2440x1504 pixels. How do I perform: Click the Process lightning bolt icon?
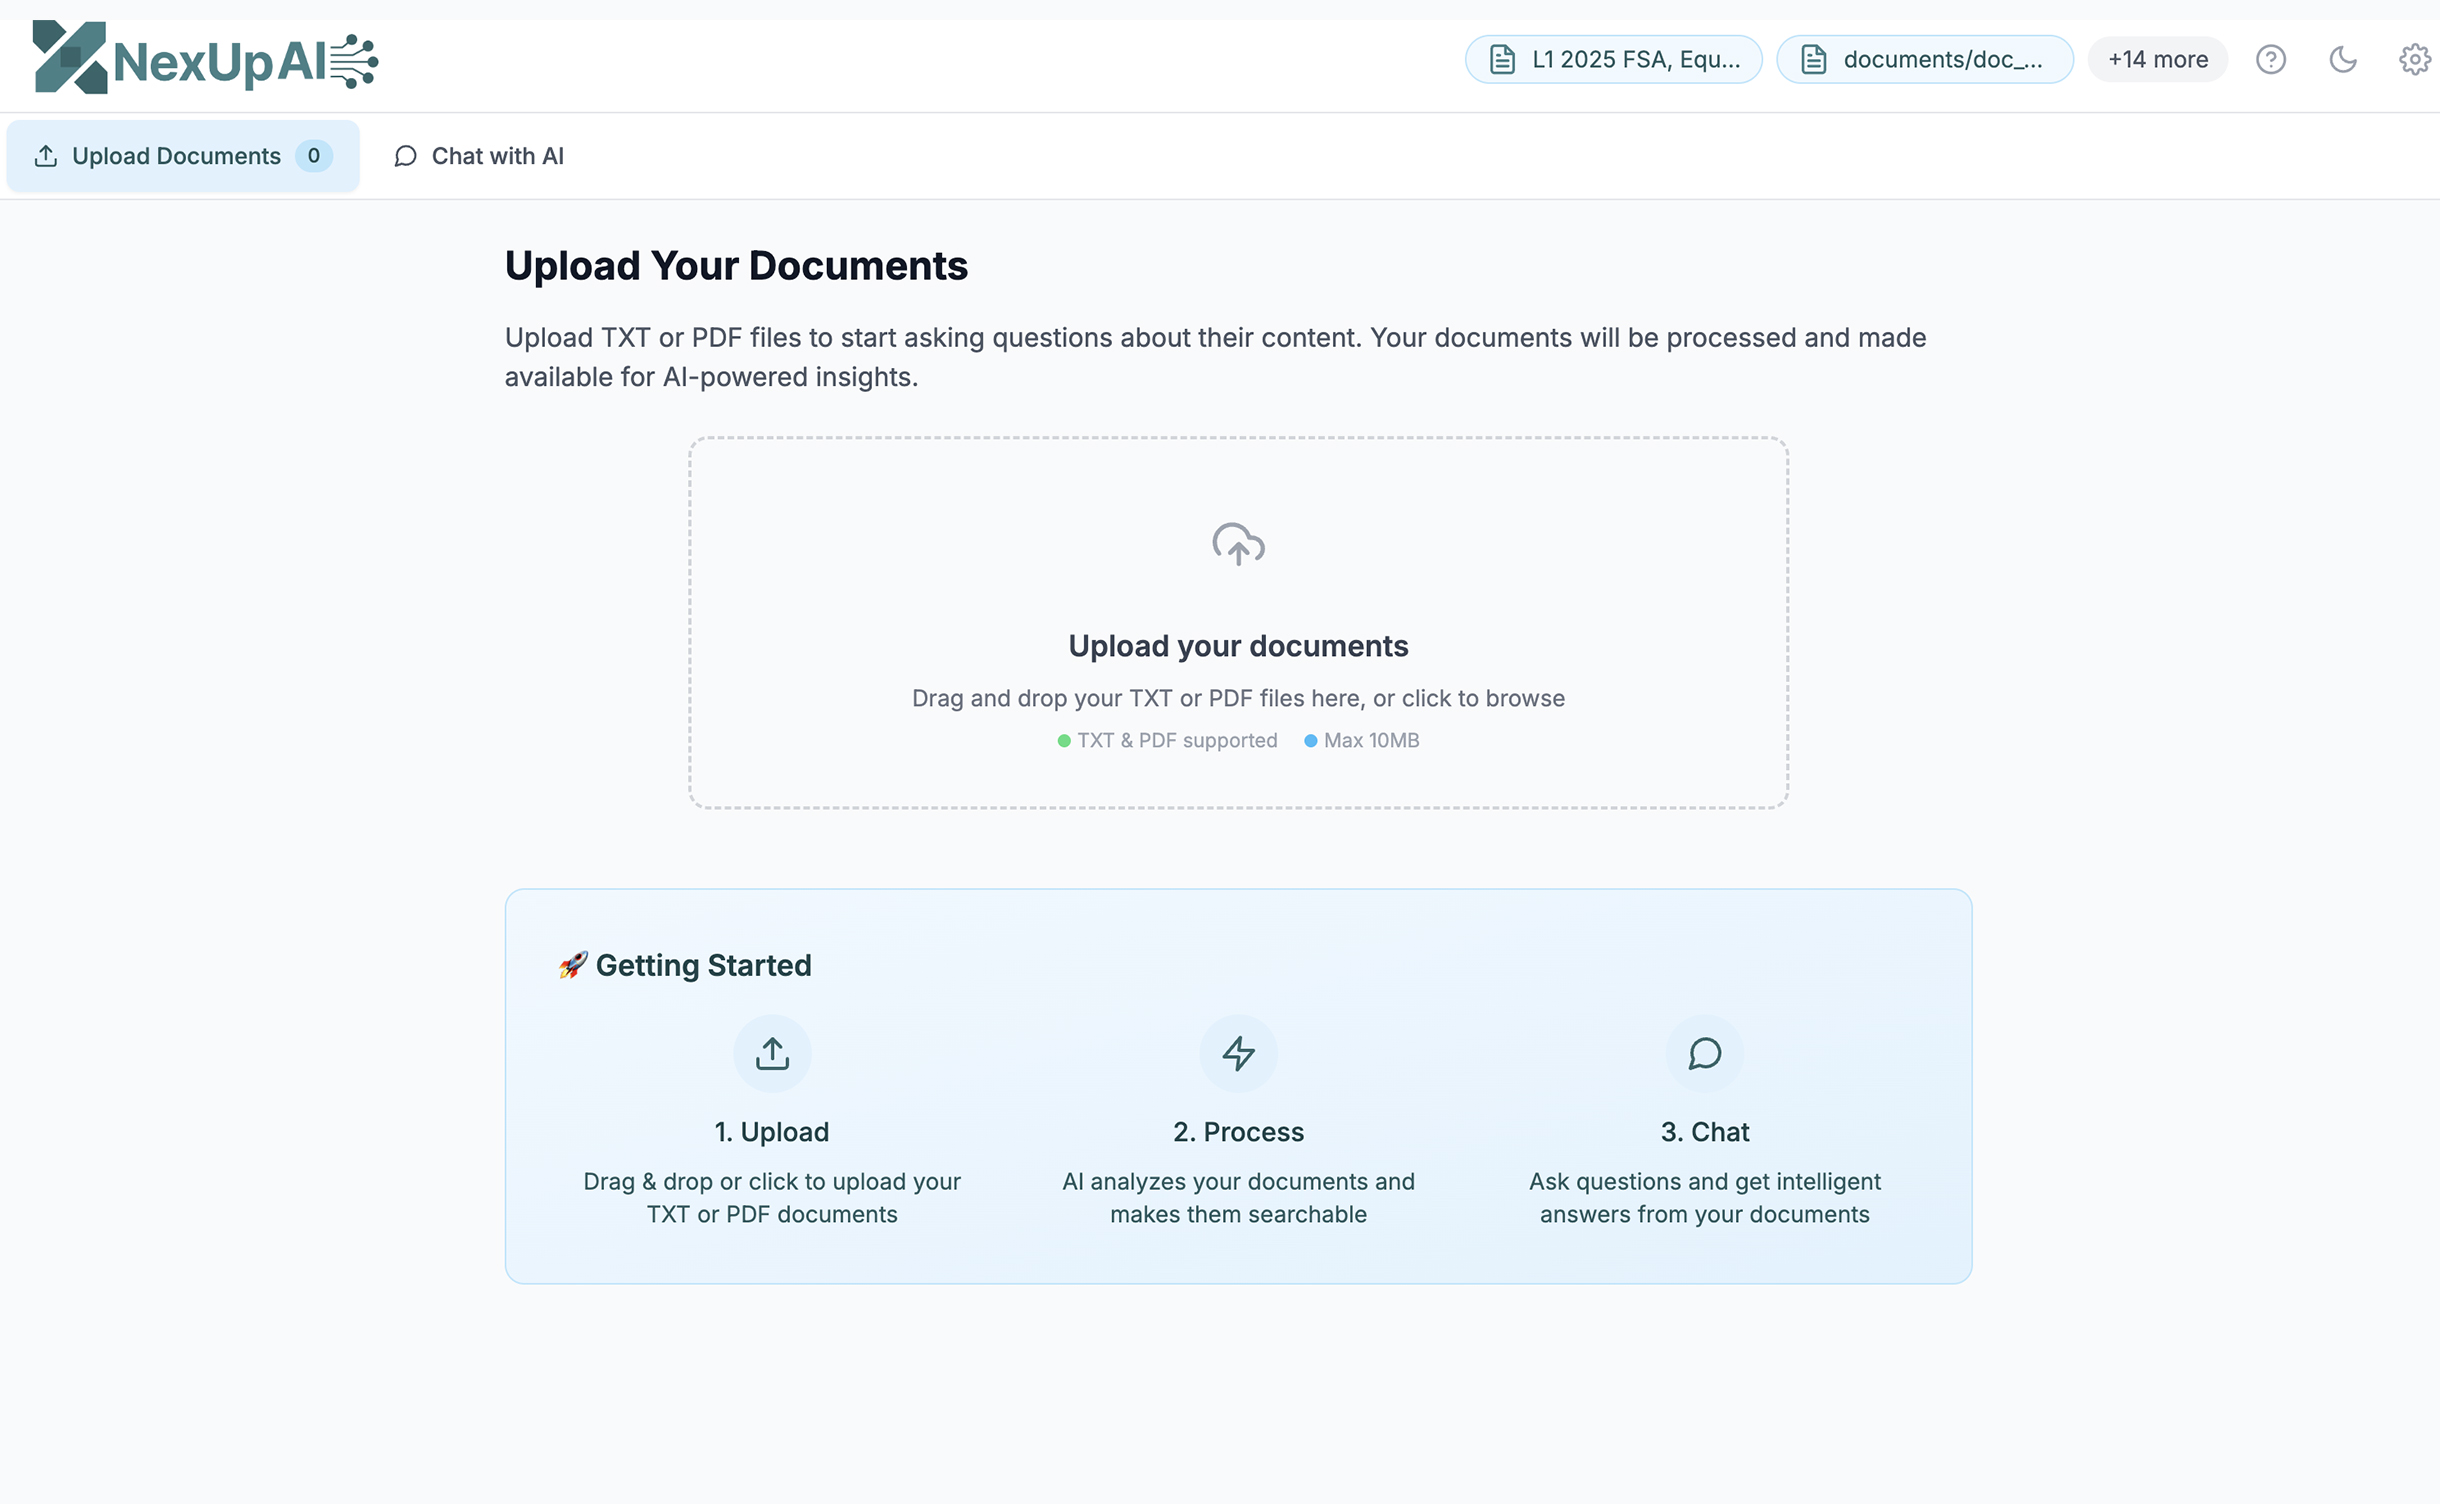(x=1238, y=1053)
